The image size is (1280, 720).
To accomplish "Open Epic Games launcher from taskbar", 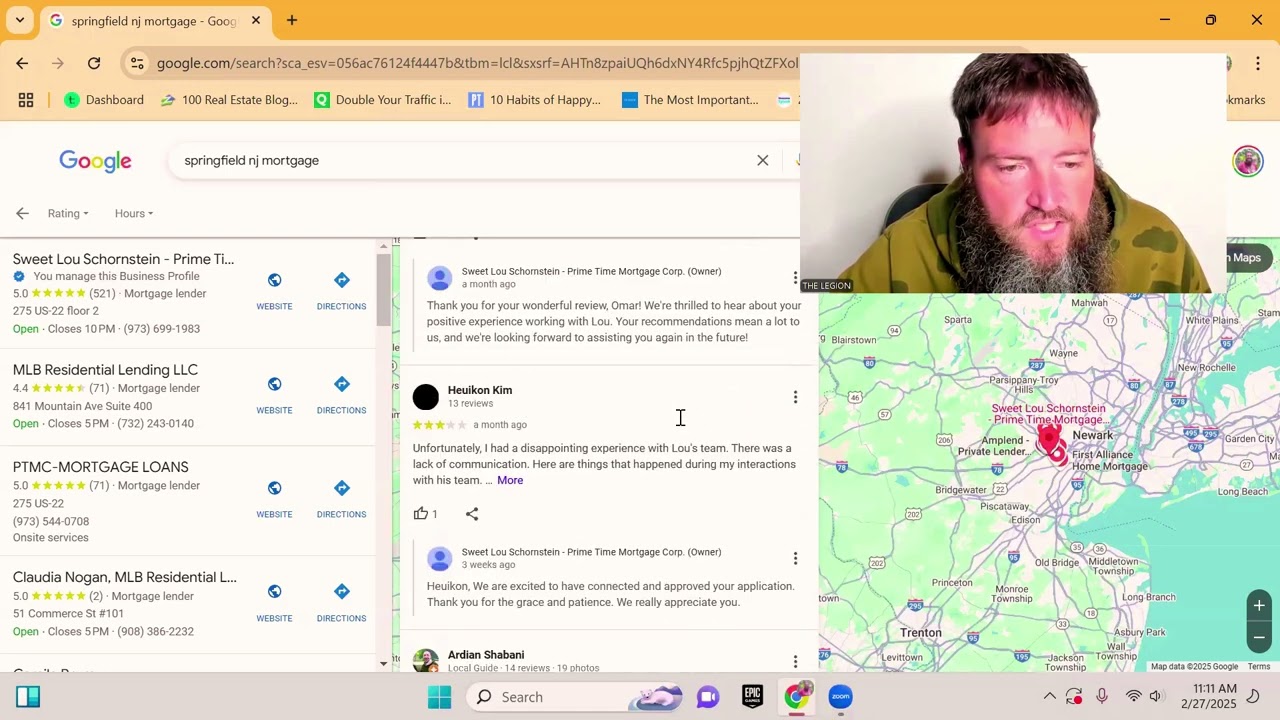I will tap(752, 697).
